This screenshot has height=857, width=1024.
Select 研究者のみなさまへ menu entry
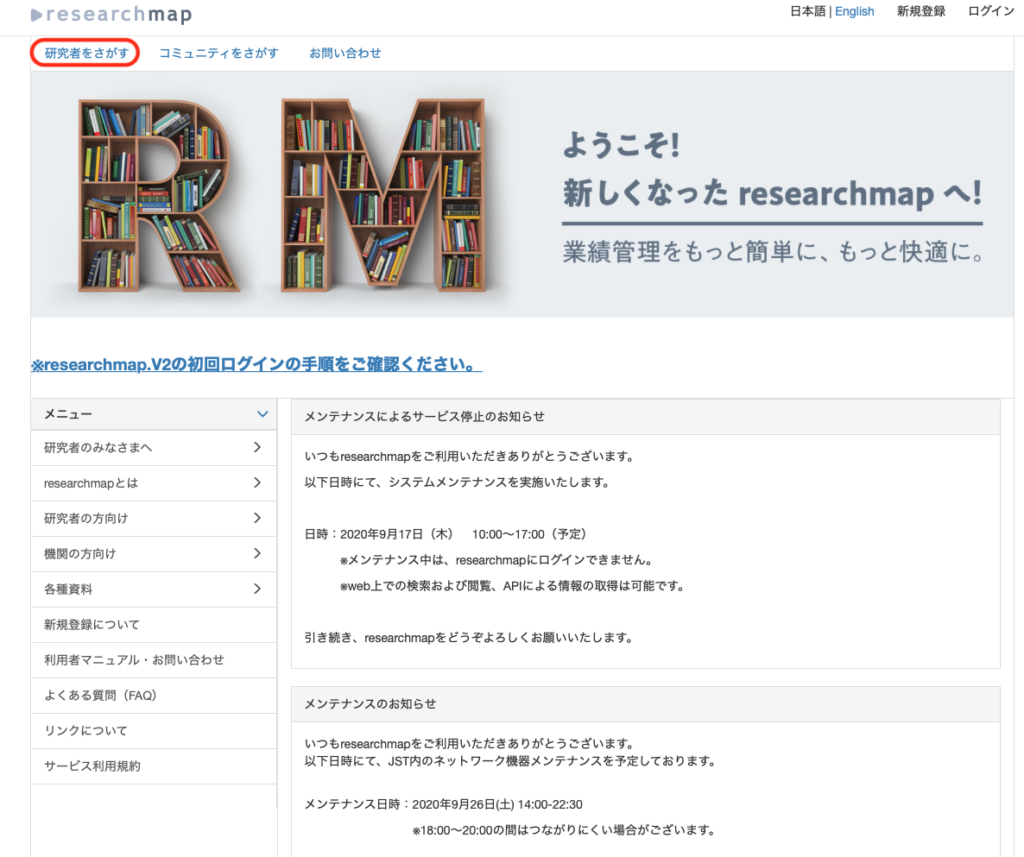153,447
